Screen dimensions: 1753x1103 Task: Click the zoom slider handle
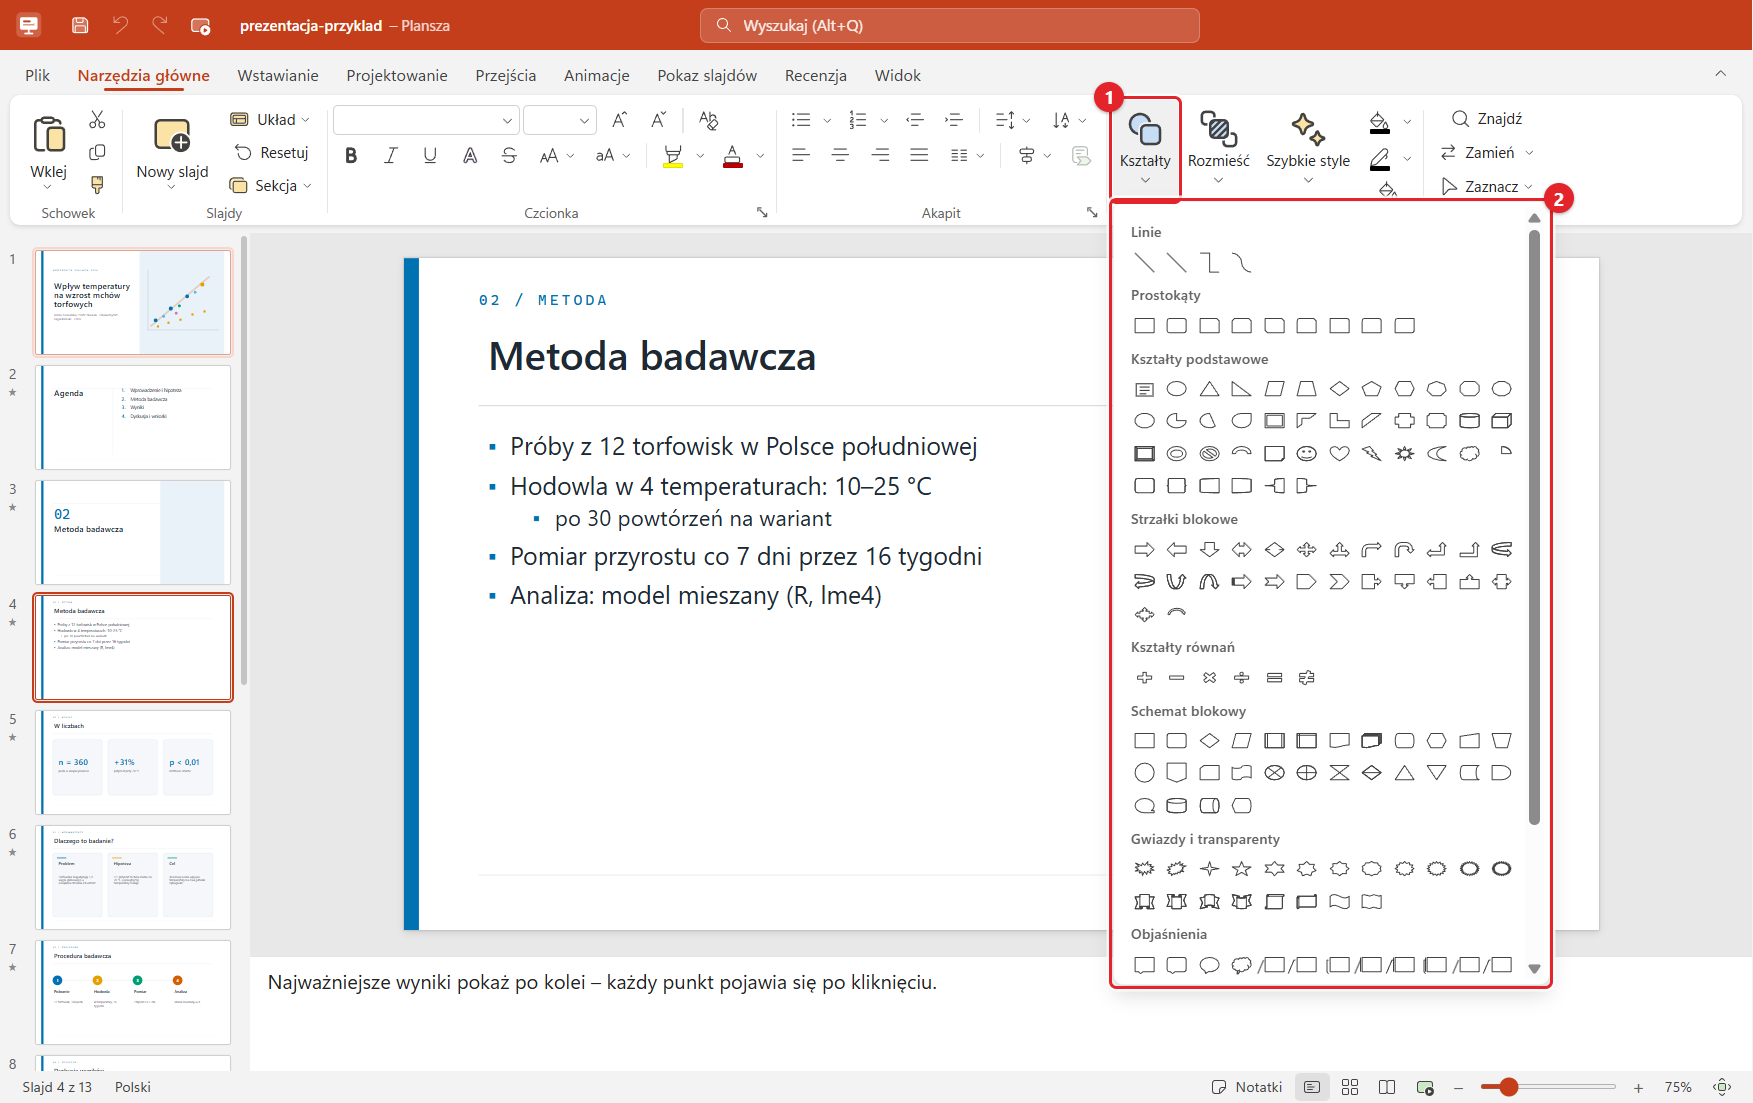[1509, 1087]
